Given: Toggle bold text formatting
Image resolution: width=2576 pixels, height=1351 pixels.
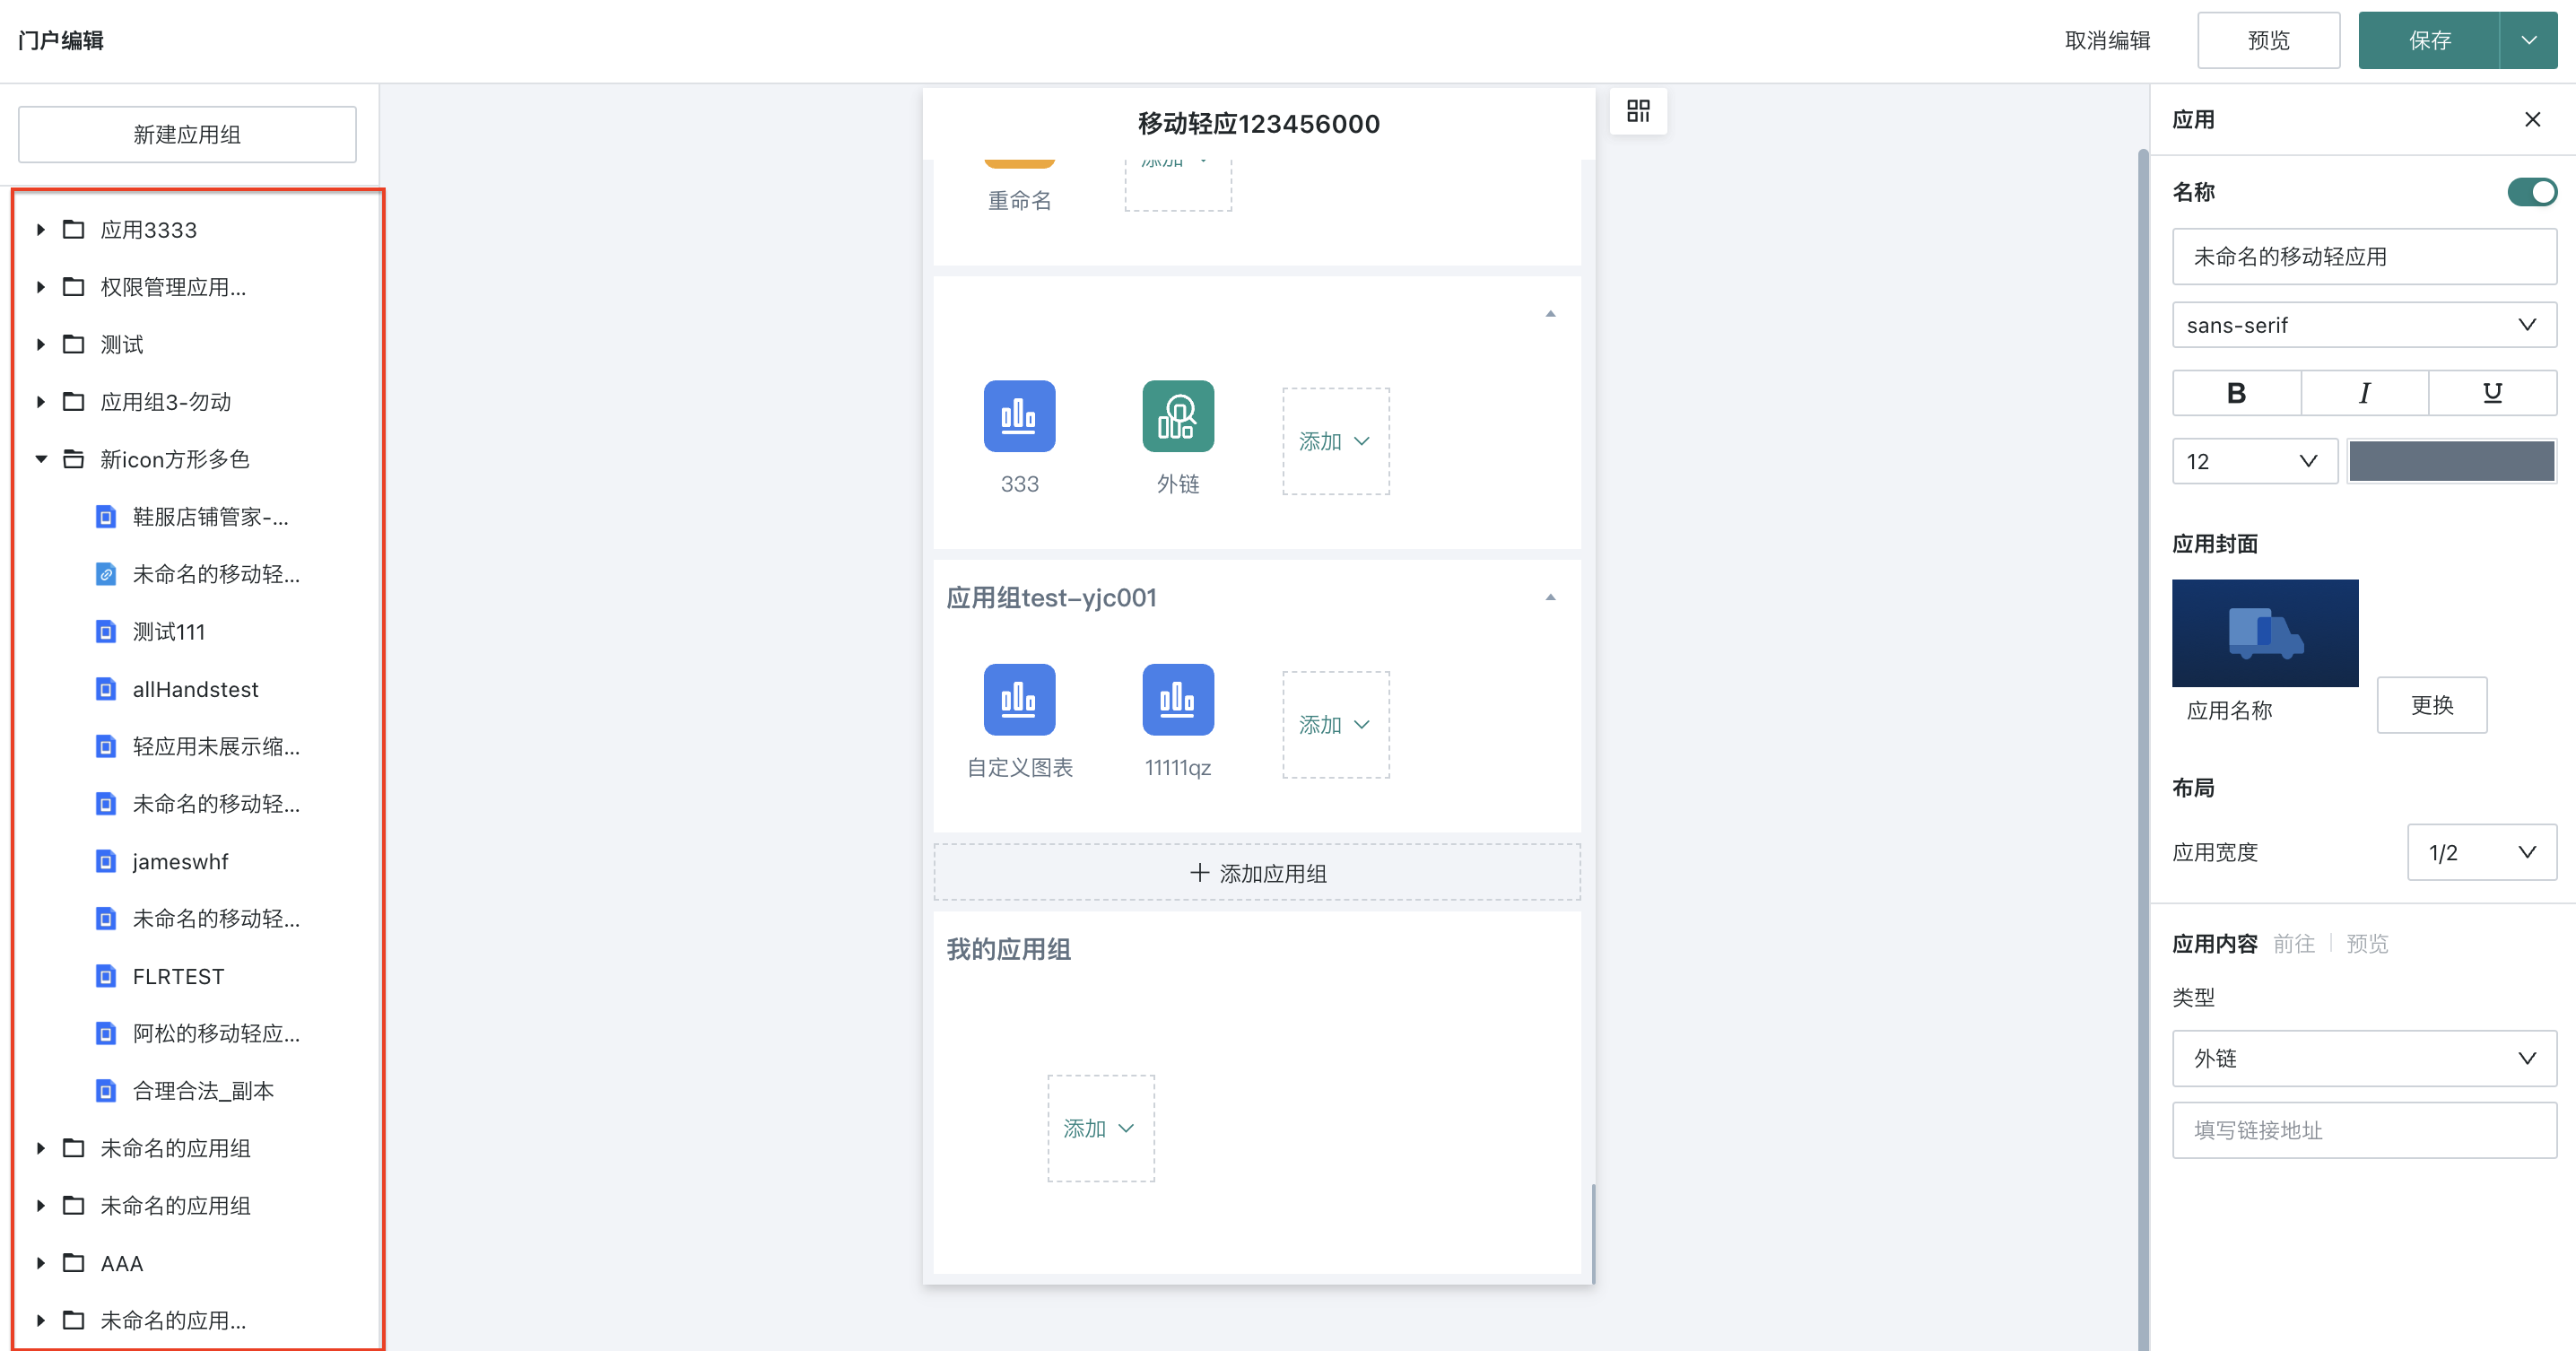Looking at the screenshot, I should tap(2236, 393).
